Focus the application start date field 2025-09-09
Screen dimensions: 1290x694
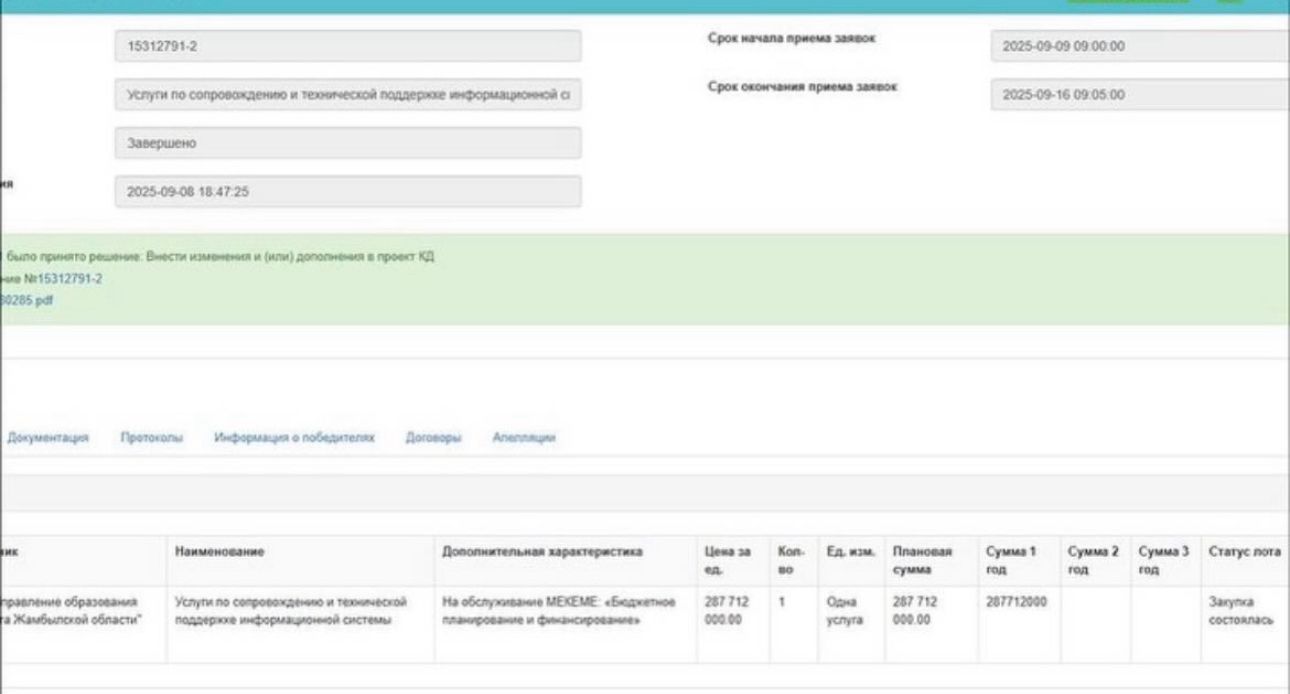(x=1139, y=46)
